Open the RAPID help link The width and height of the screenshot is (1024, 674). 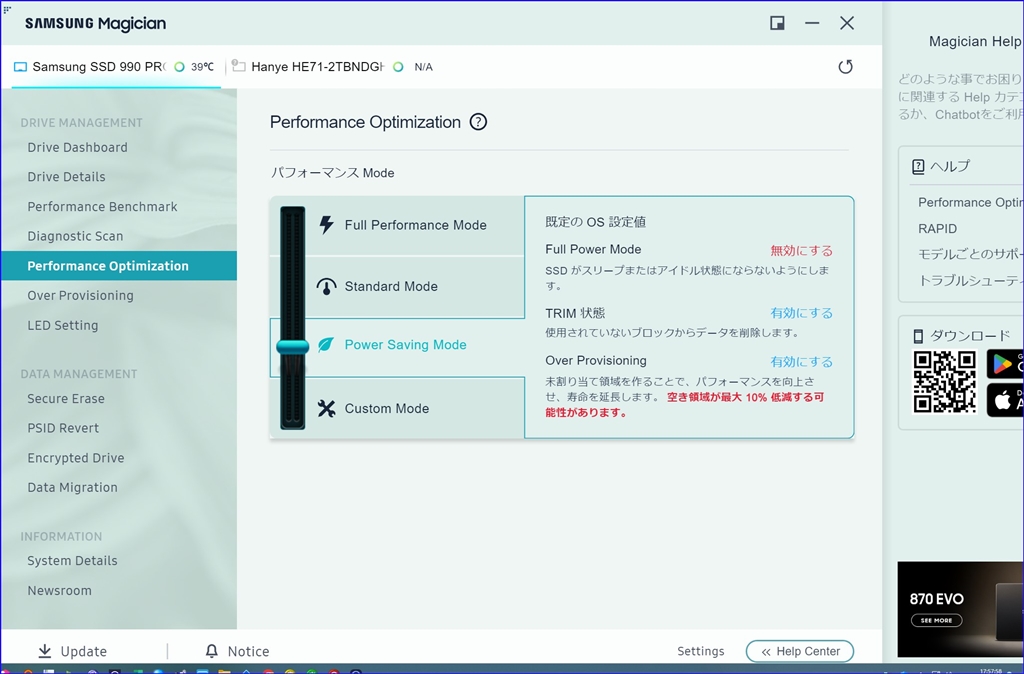click(937, 229)
